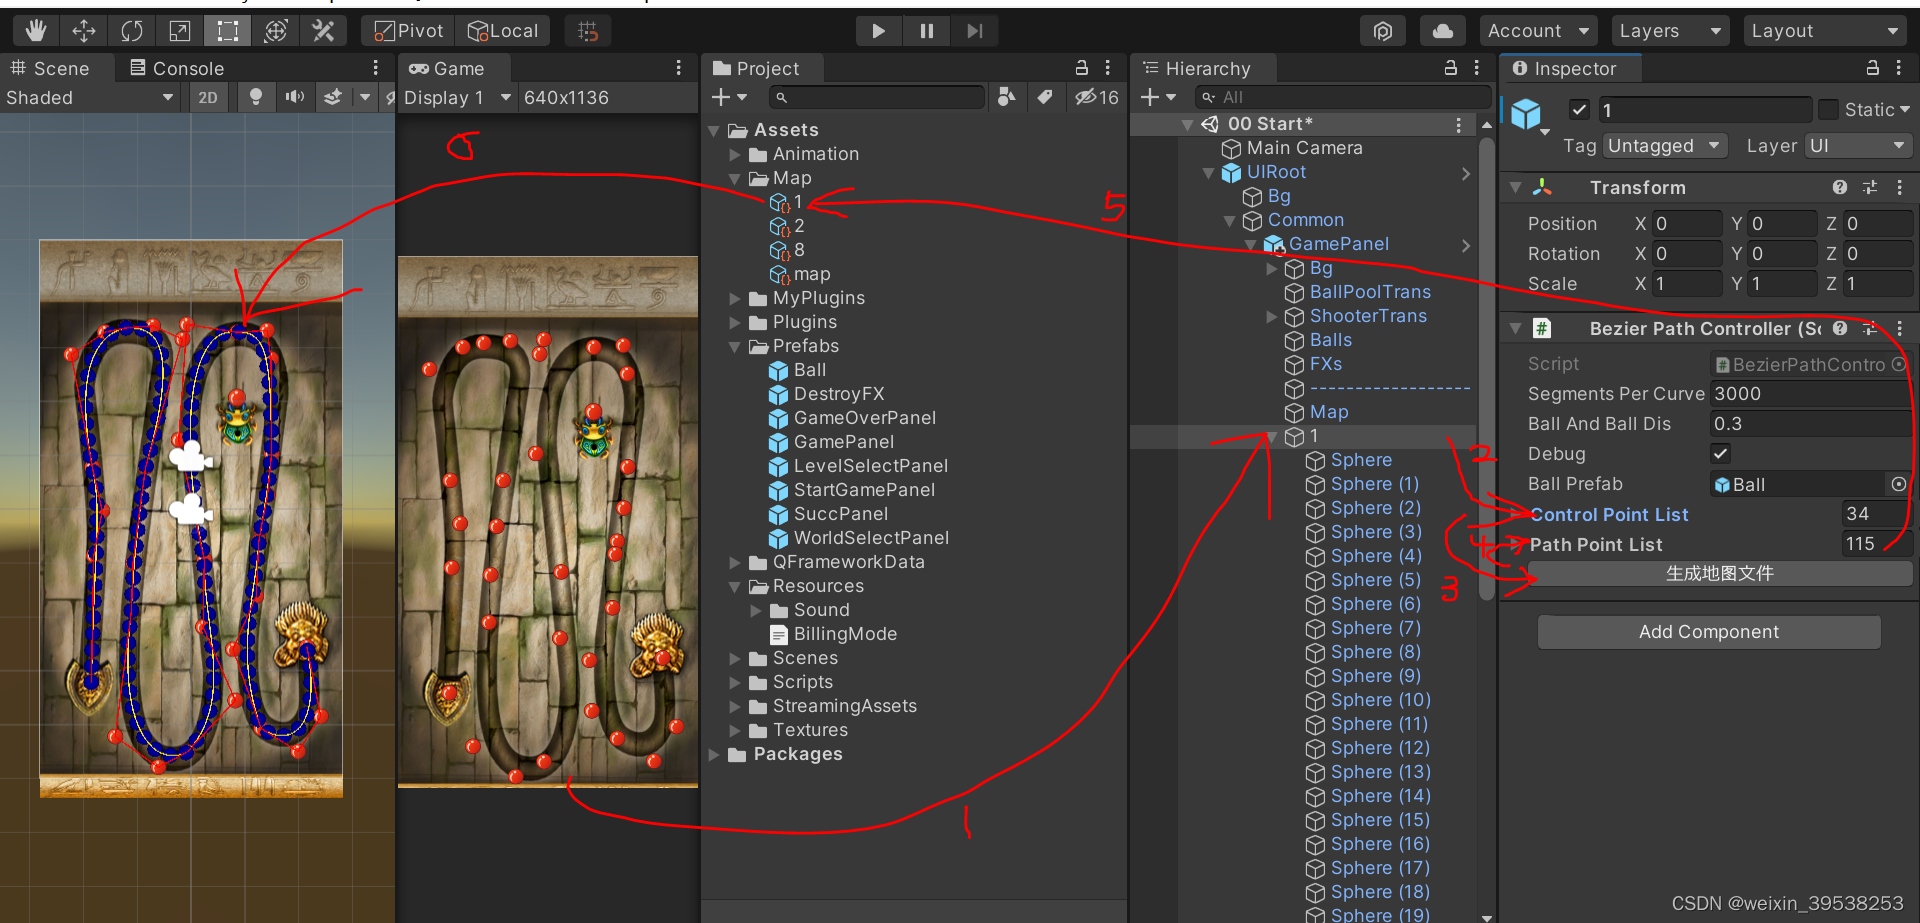Switch to the Scene tab
The height and width of the screenshot is (923, 1920).
point(50,68)
